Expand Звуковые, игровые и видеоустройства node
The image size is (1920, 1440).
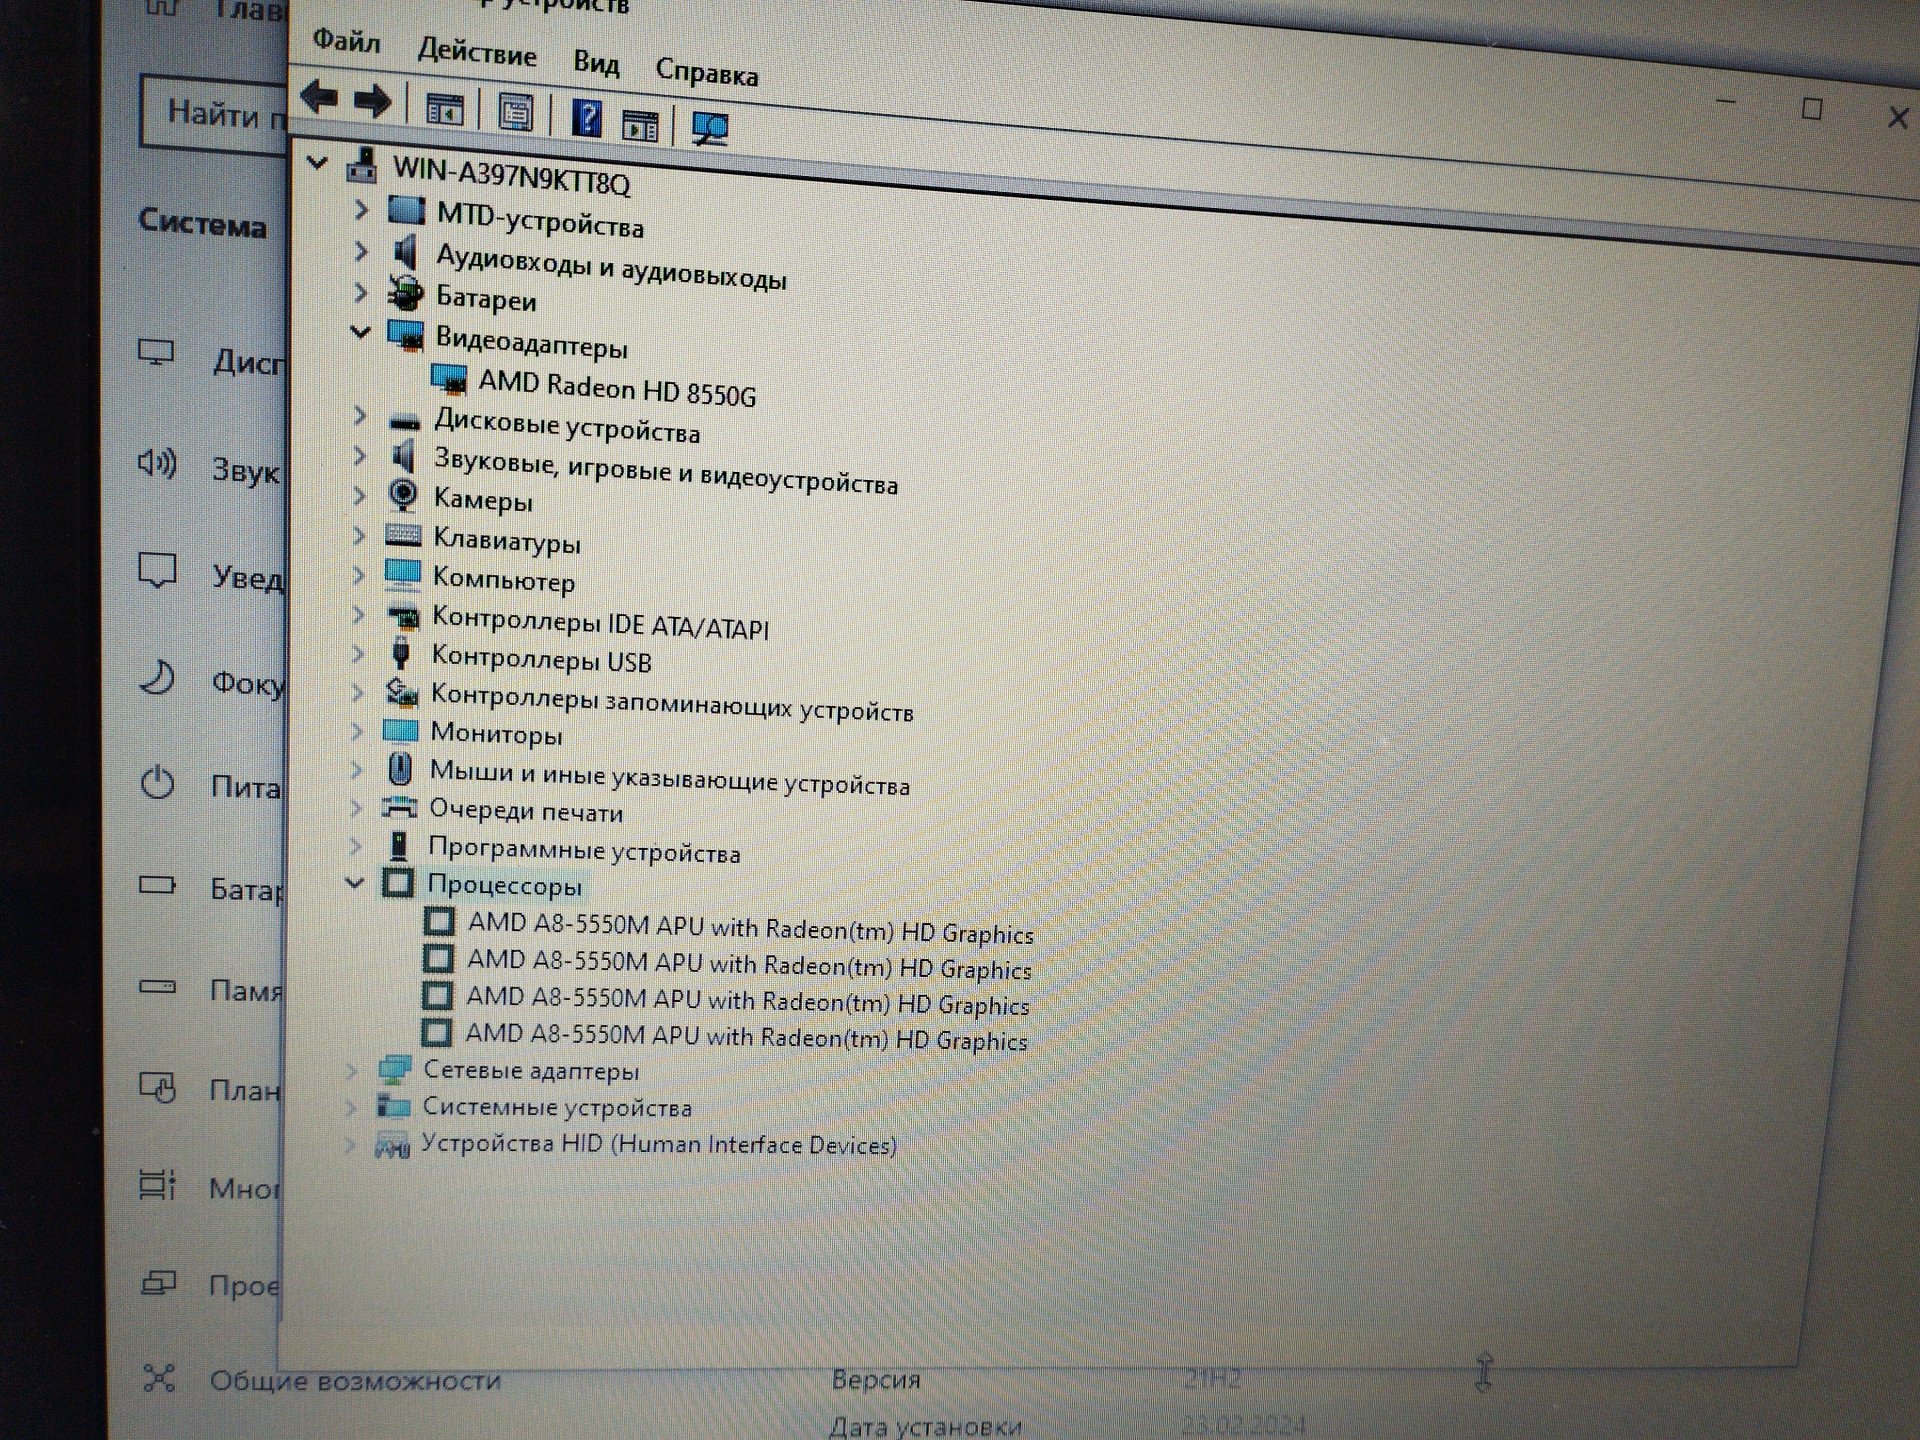pos(360,455)
